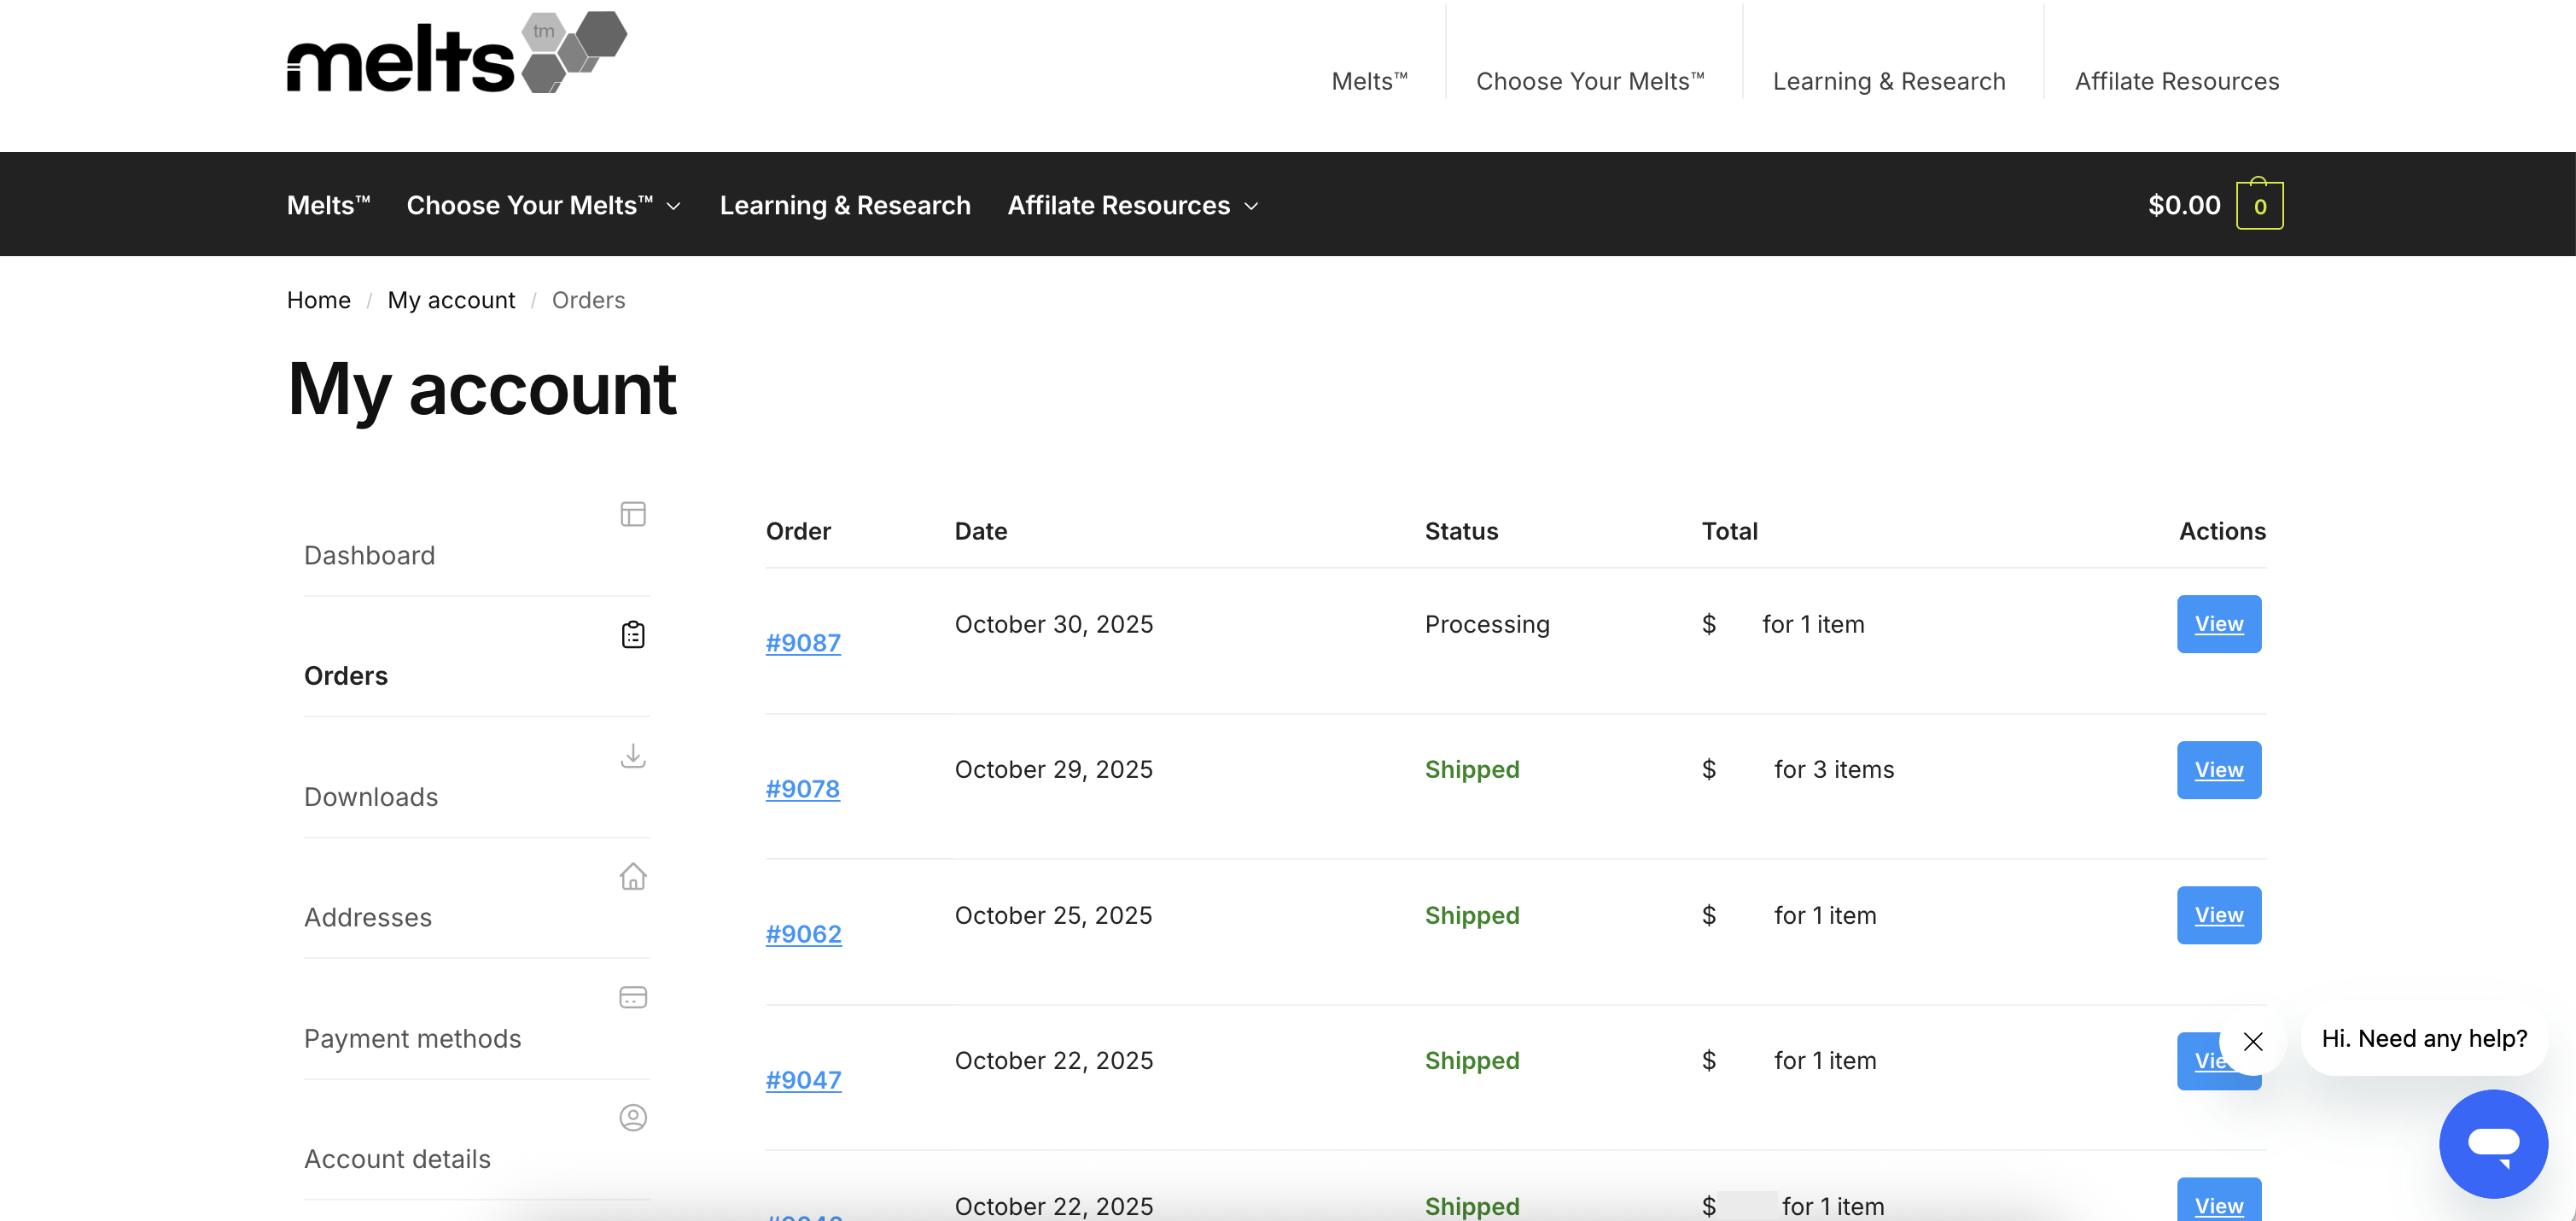
Task: Open order link #9047
Action: pos(803,1080)
